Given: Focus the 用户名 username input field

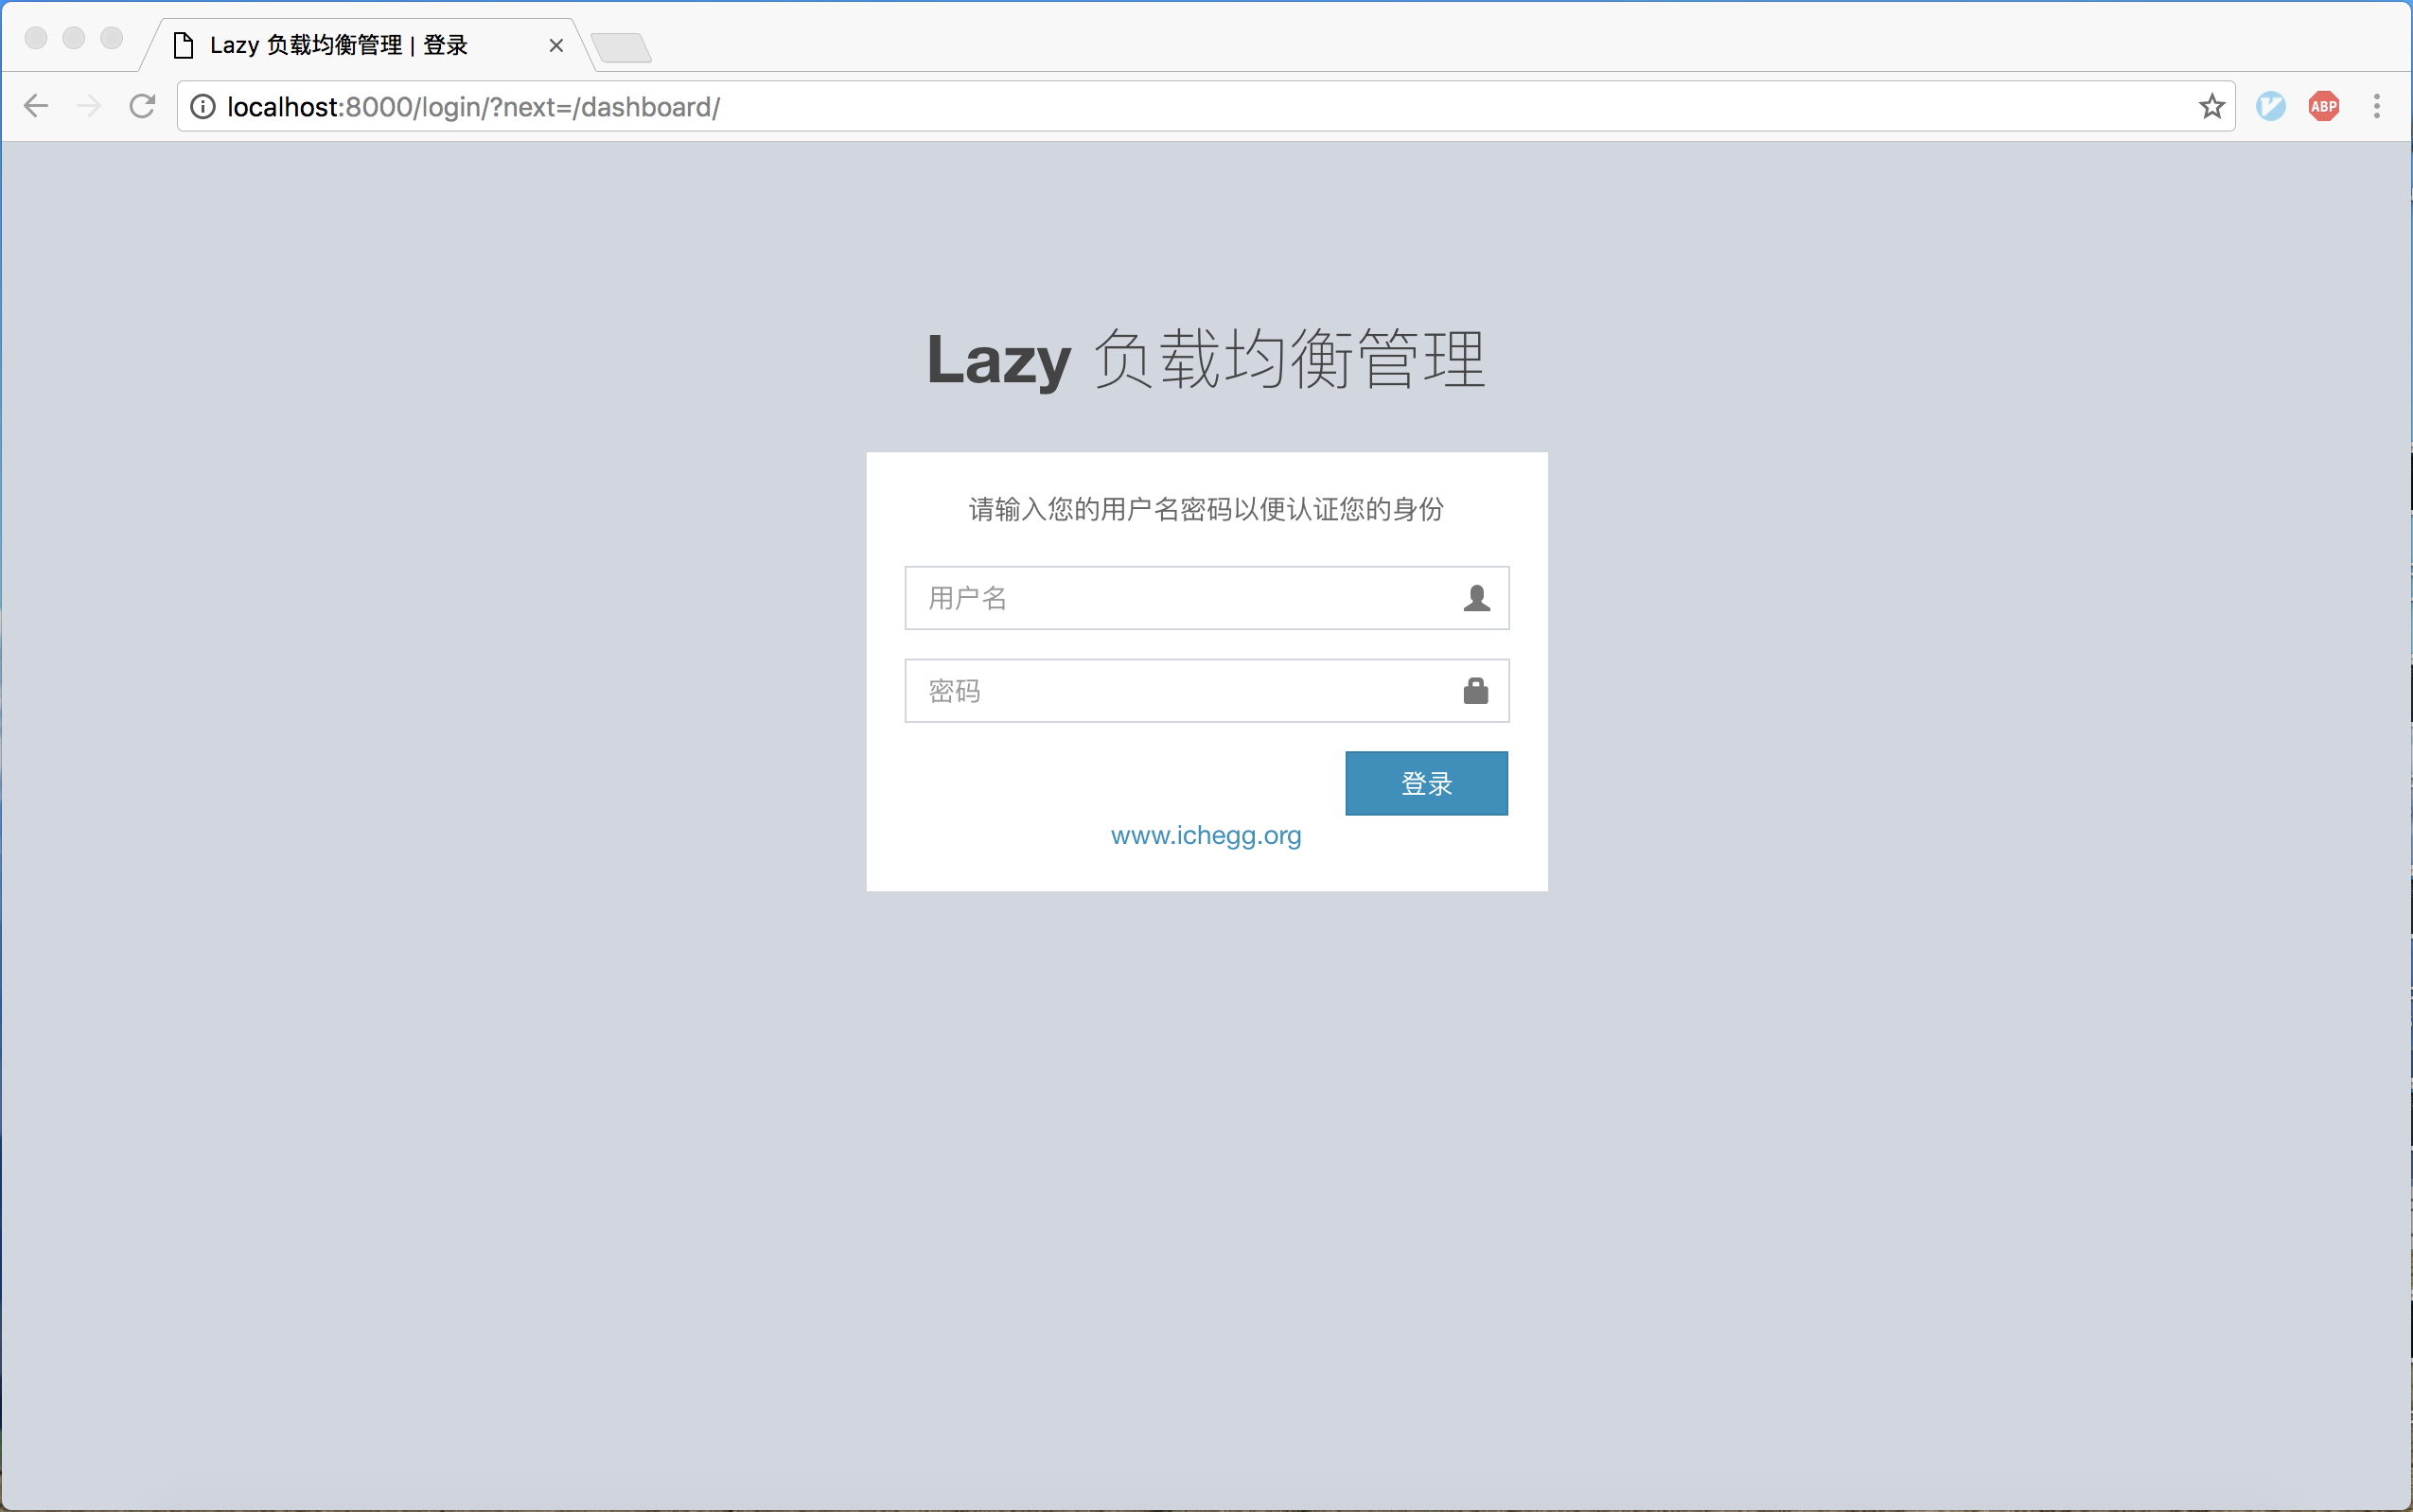Looking at the screenshot, I should [1180, 598].
